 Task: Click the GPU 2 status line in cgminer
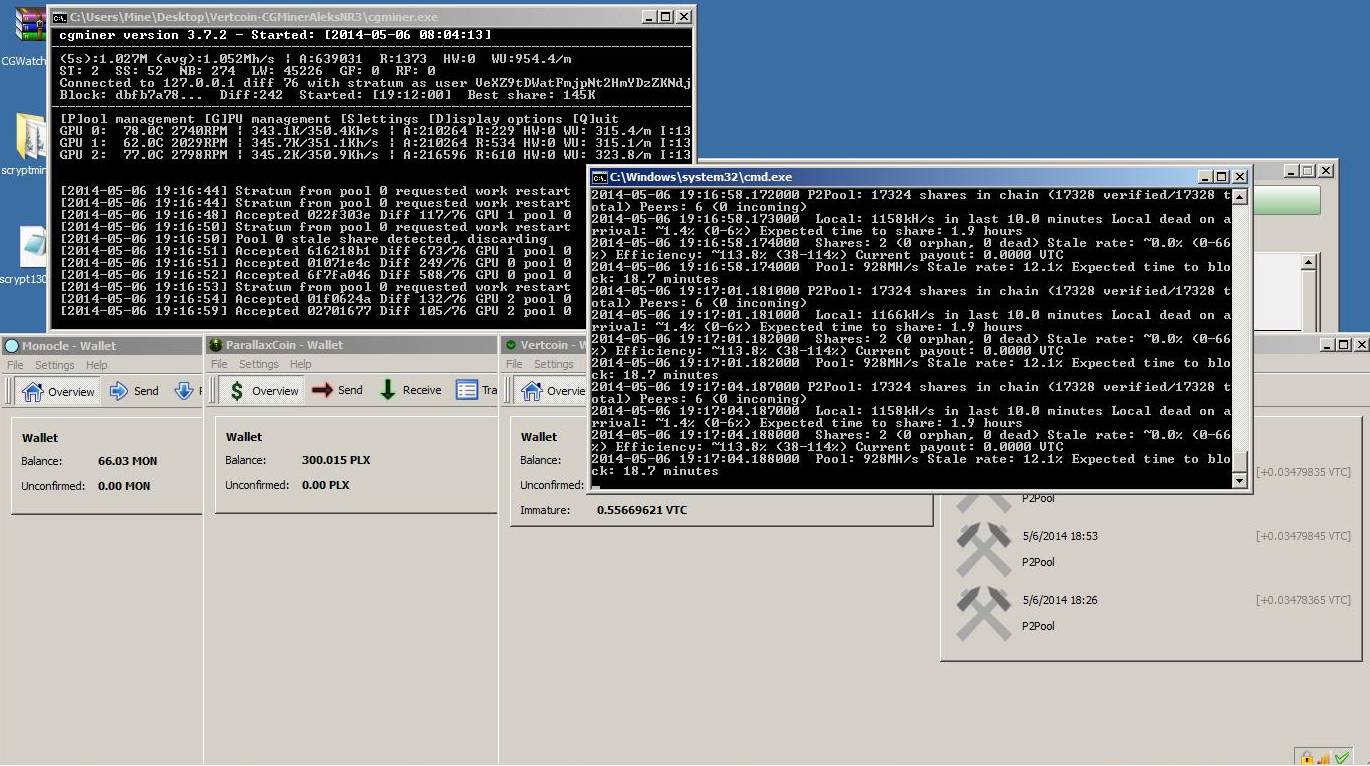[x=375, y=155]
